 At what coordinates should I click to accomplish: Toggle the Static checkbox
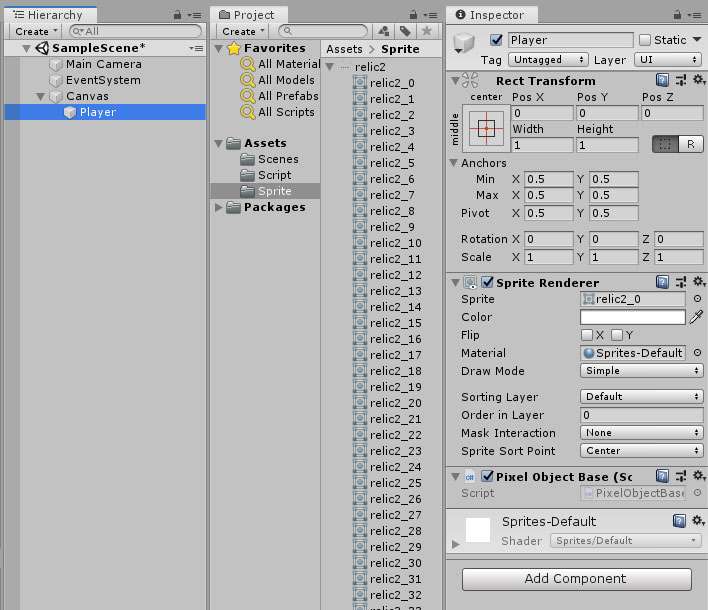[x=645, y=40]
